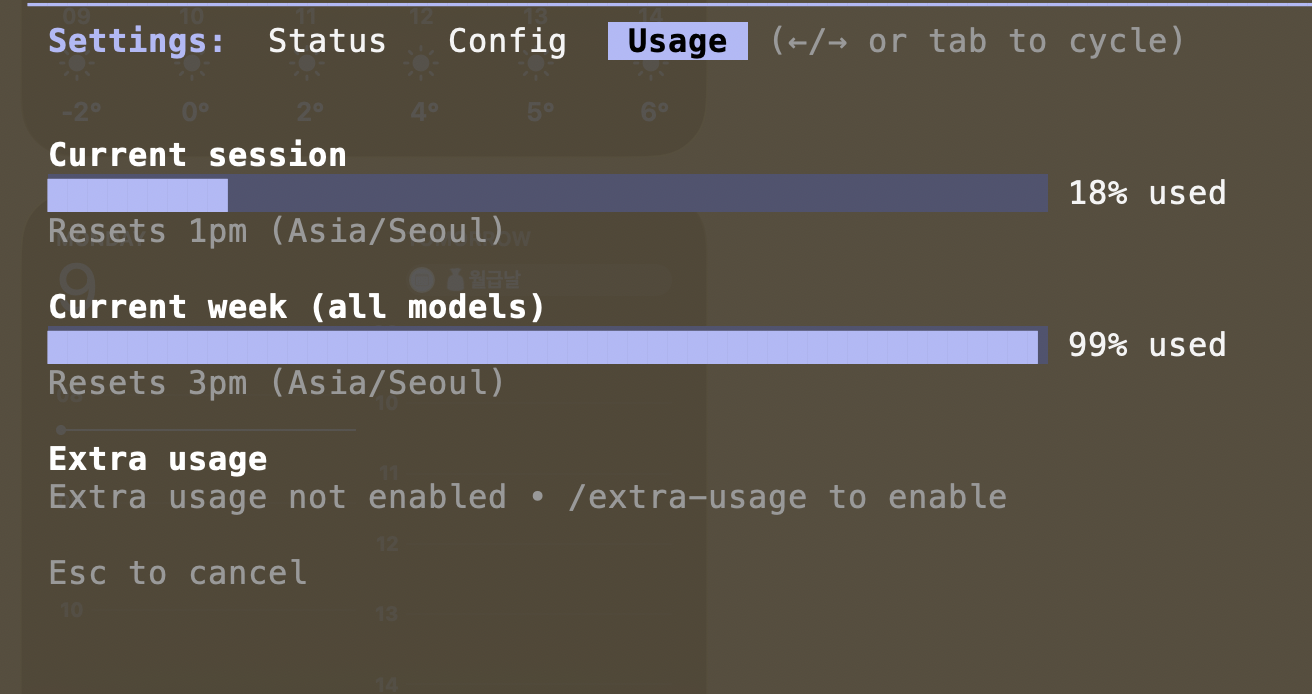
Task: Click the 18% used label
Action: pyautogui.click(x=1147, y=193)
